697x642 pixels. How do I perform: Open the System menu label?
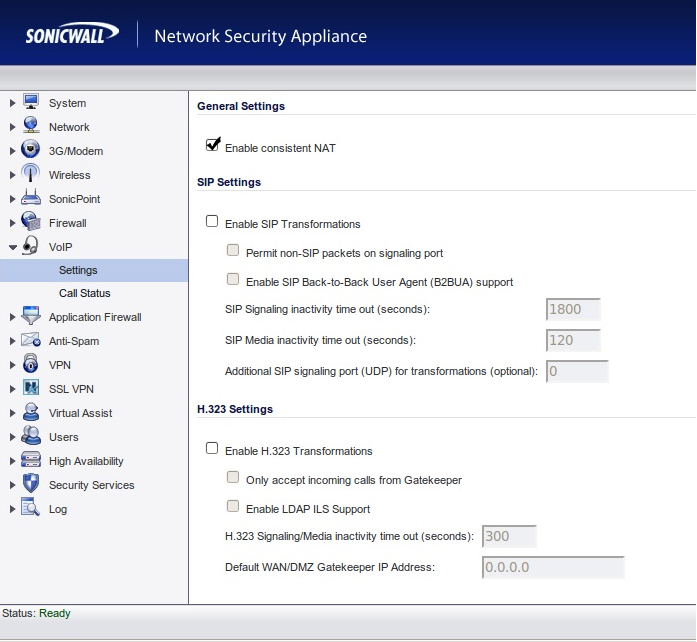pos(68,103)
